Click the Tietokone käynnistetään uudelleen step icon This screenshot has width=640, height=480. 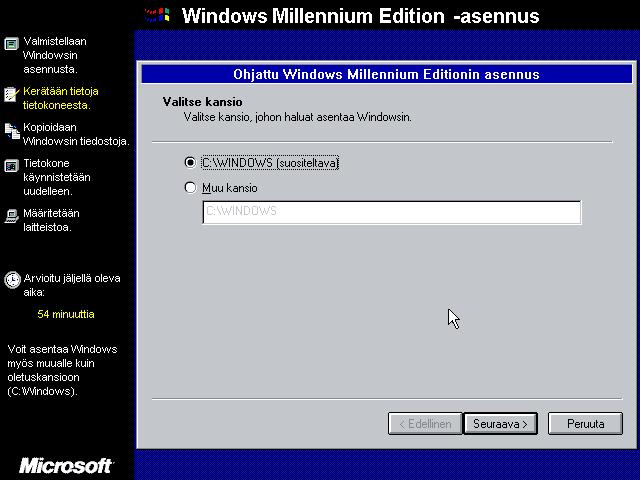click(11, 166)
